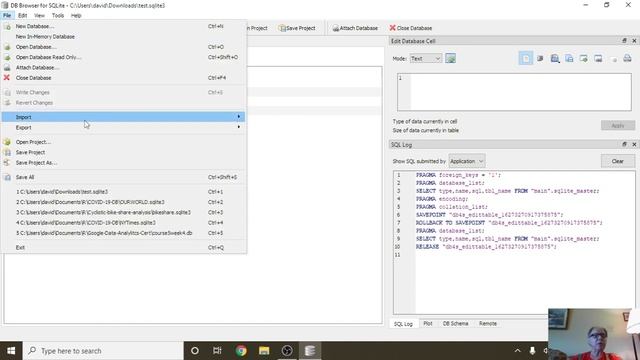Click SQL log line PRAGMA encoding
The width and height of the screenshot is (640, 360).
coord(442,199)
